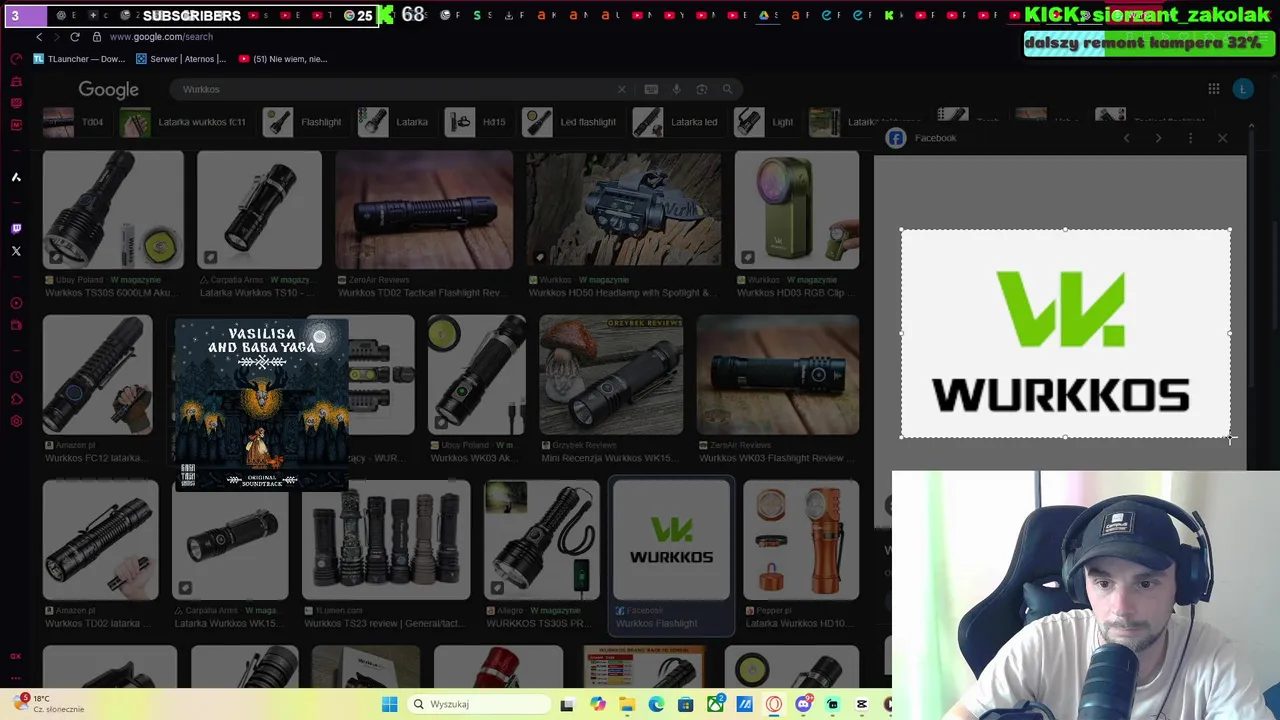Open Microsoft Edge from the taskbar

click(656, 704)
